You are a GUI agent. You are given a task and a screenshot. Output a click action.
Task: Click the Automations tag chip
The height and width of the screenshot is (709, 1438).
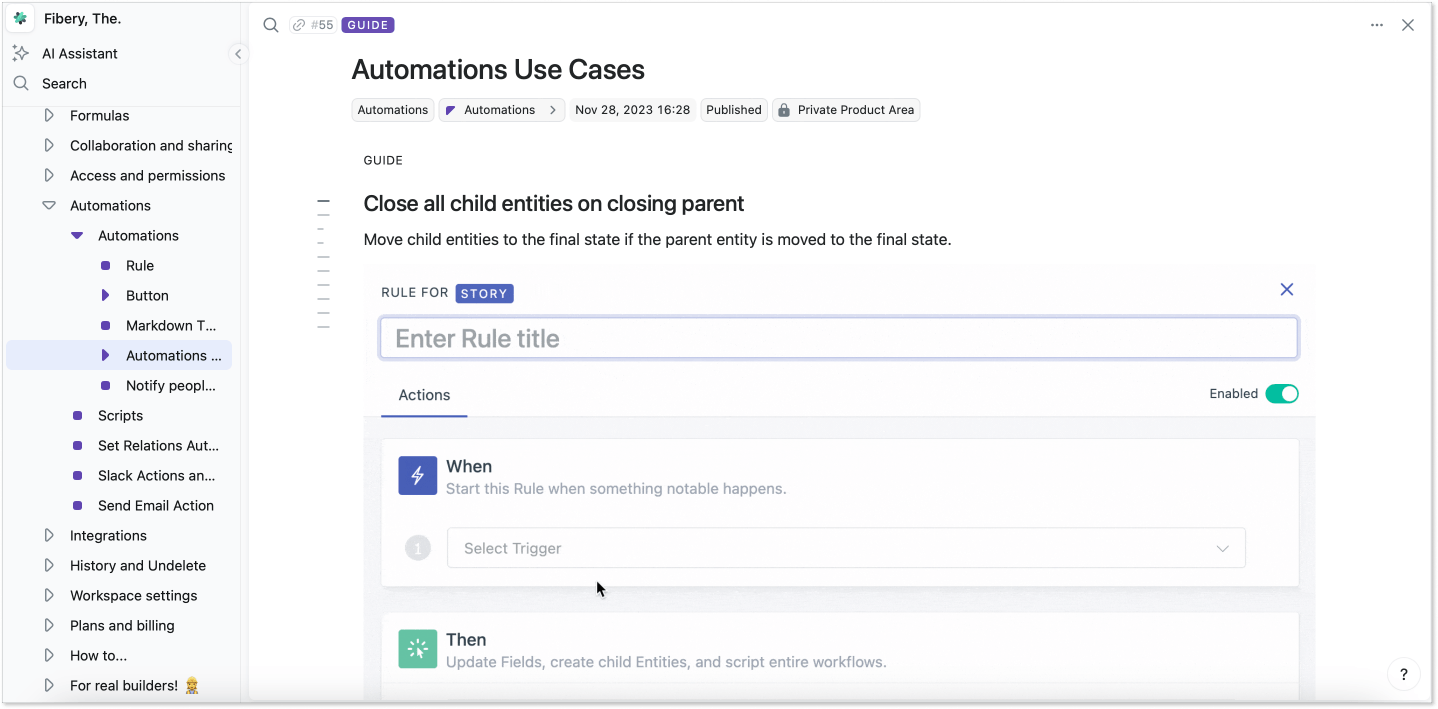click(393, 110)
